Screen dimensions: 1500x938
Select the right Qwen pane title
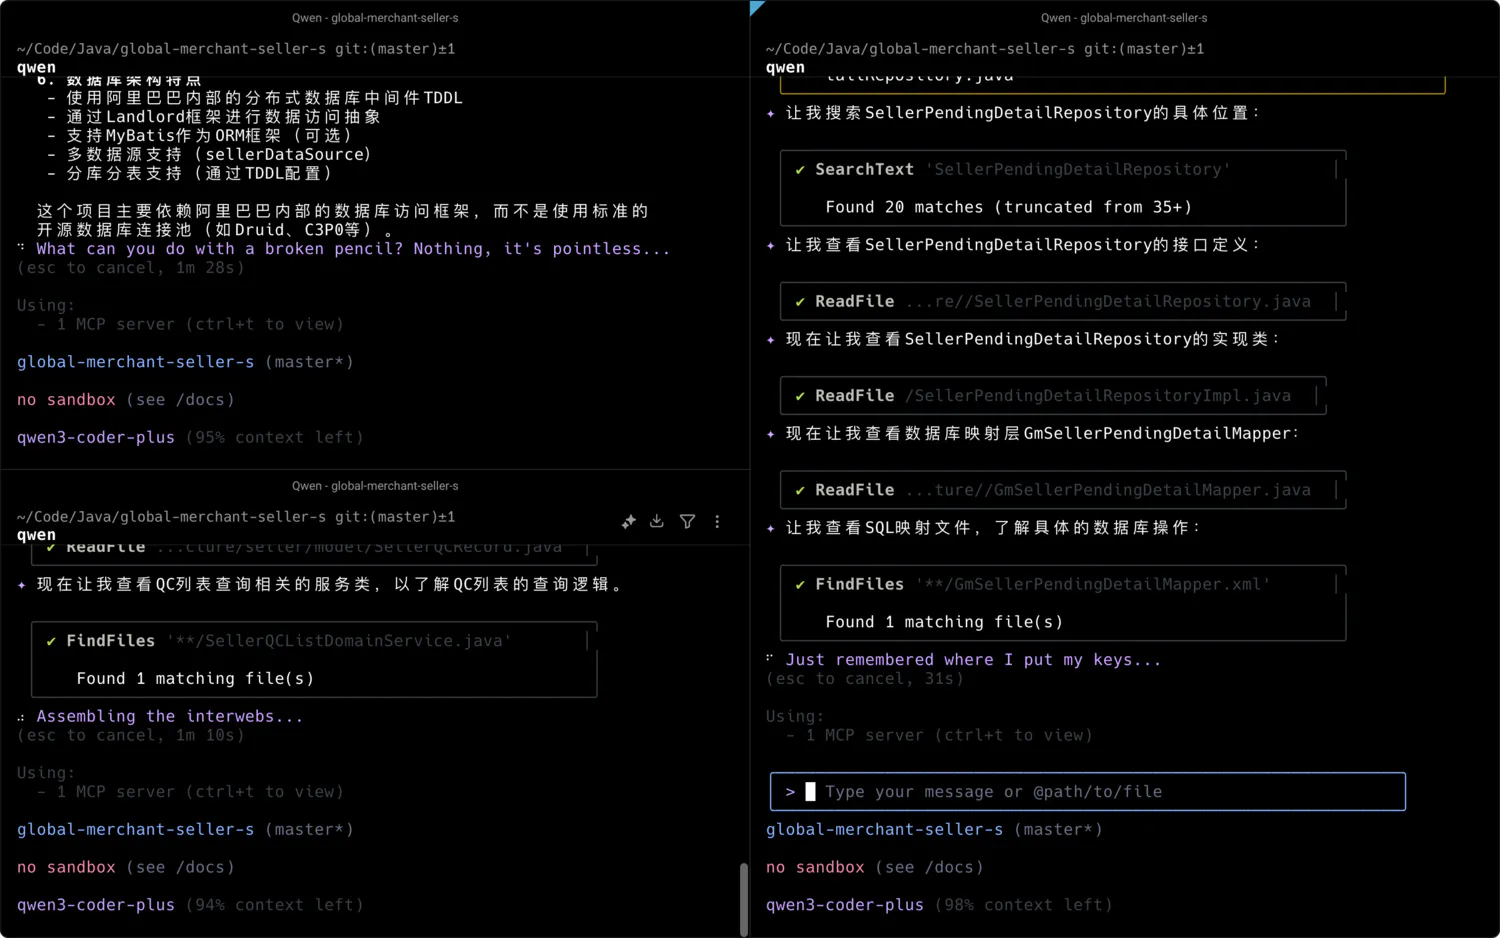click(x=1123, y=18)
